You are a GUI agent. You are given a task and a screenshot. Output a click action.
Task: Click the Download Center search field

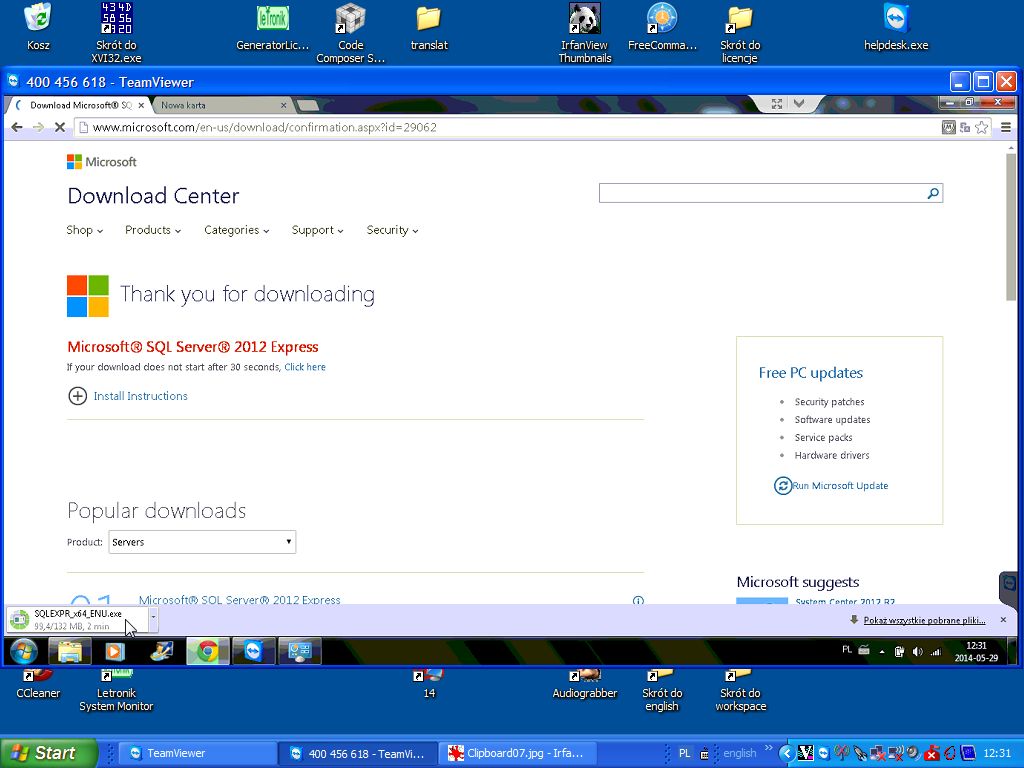pos(760,194)
